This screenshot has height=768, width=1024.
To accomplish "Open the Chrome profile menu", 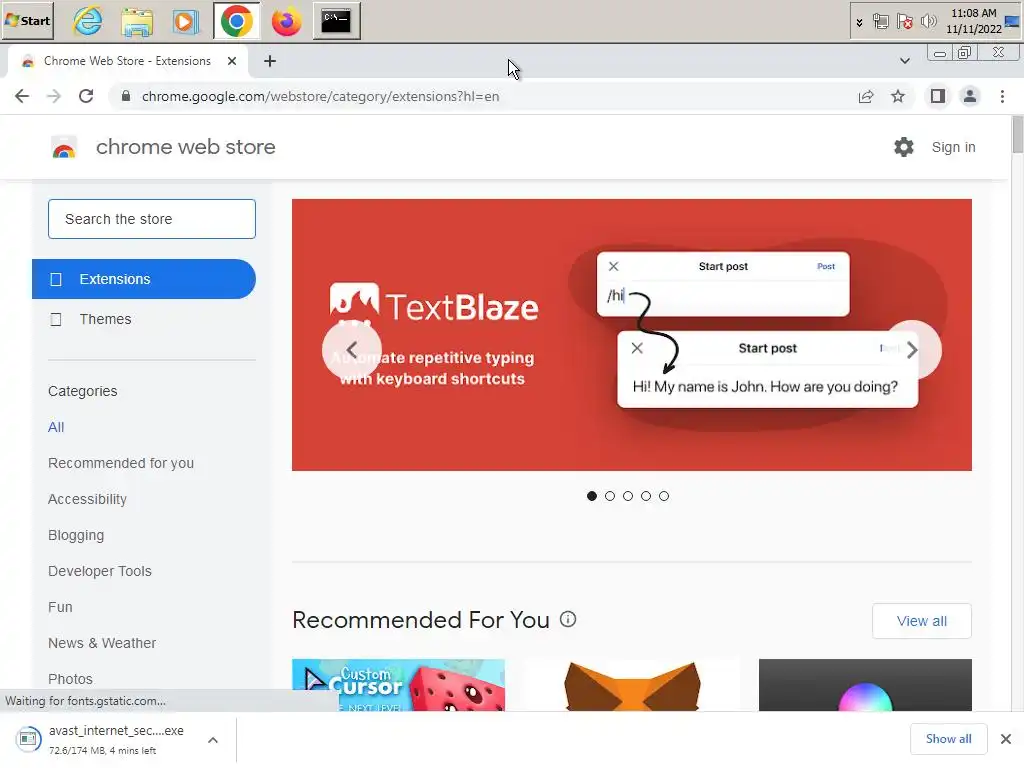I will click(x=970, y=97).
